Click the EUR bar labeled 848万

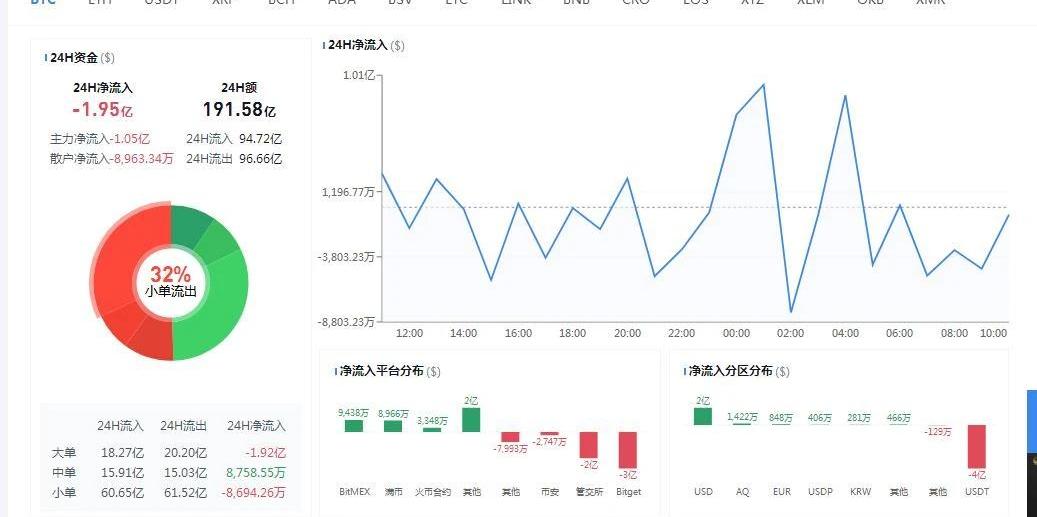782,425
